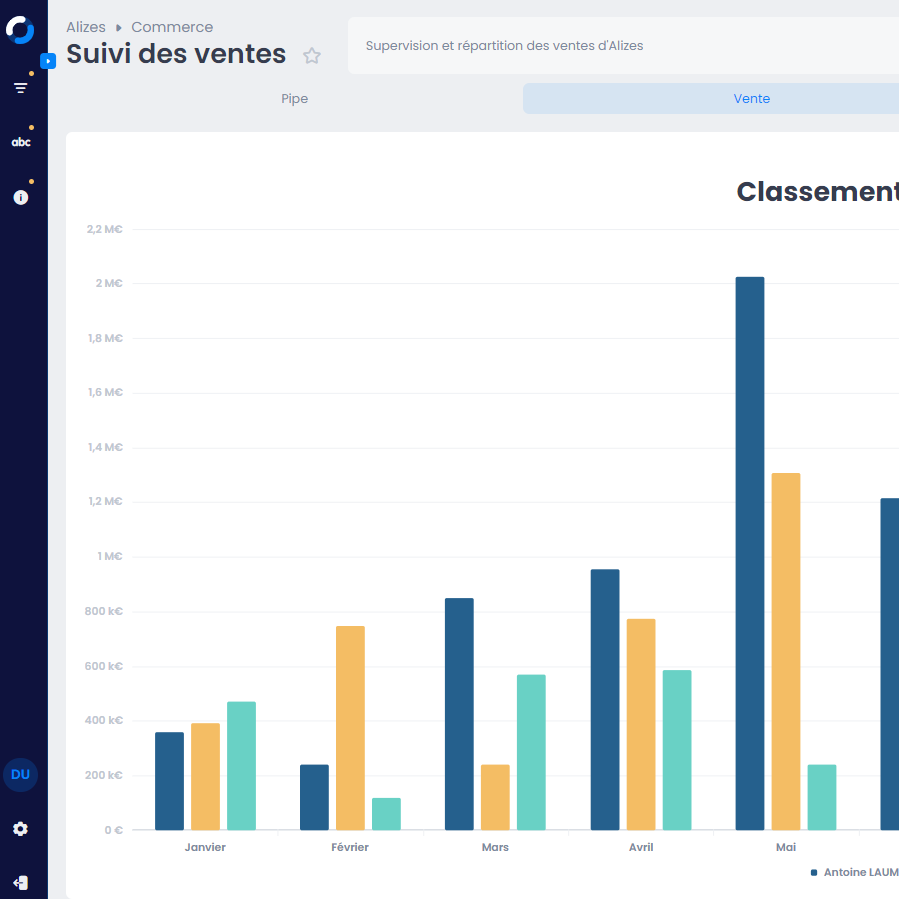Open the DU user avatar

pos(20,774)
